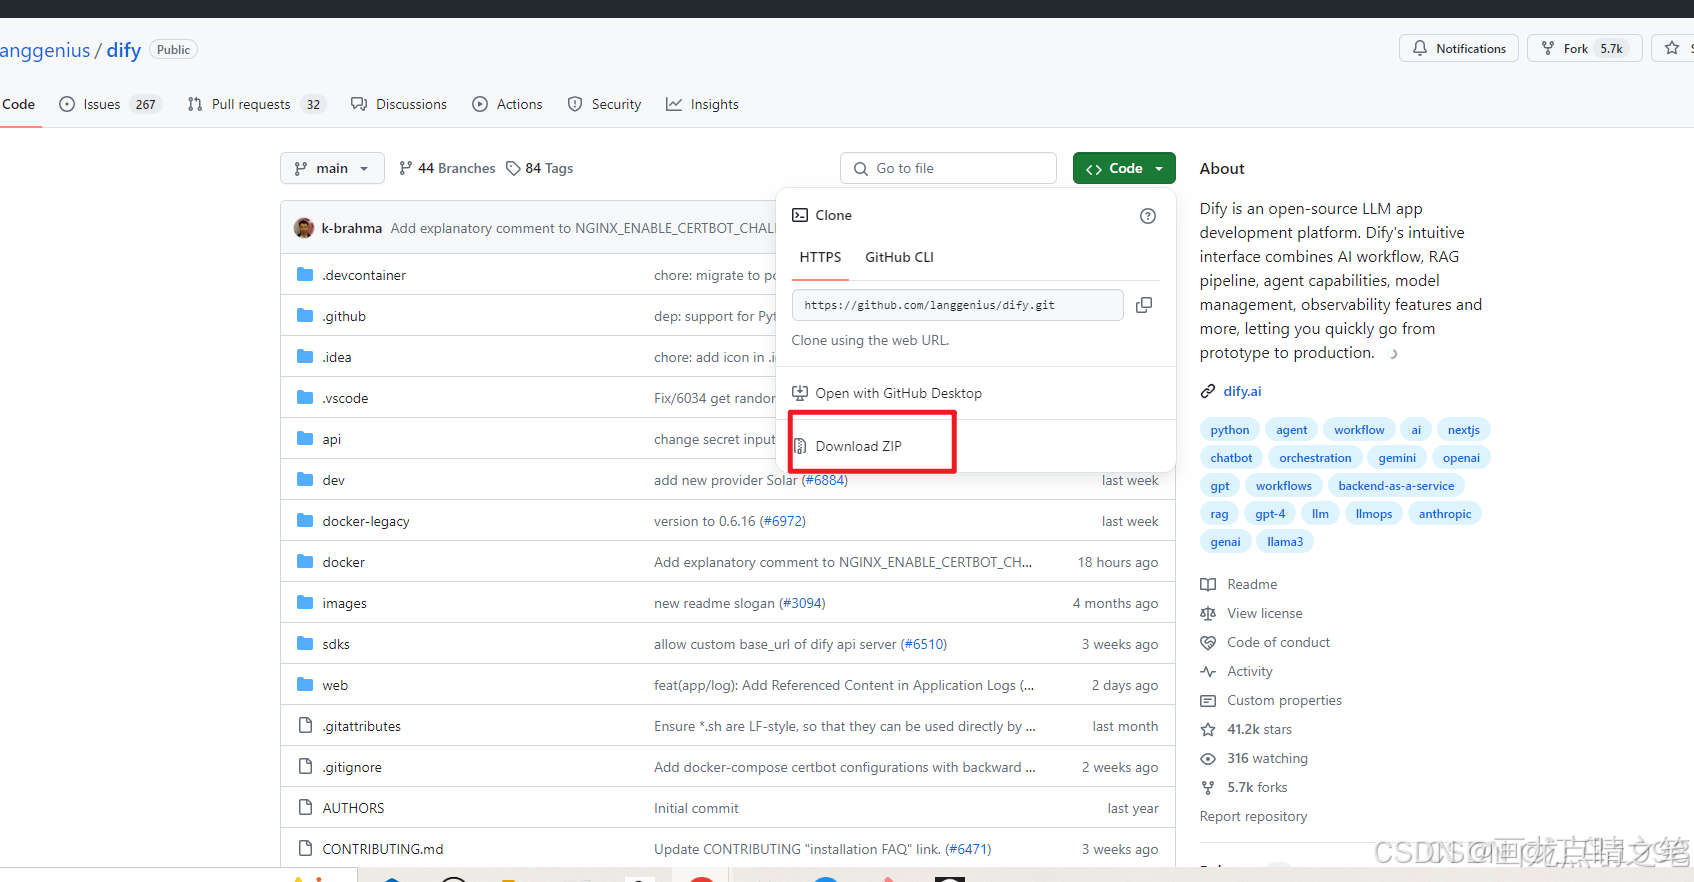Switch to the HTTPS clone tab
1694x882 pixels.
pyautogui.click(x=820, y=257)
